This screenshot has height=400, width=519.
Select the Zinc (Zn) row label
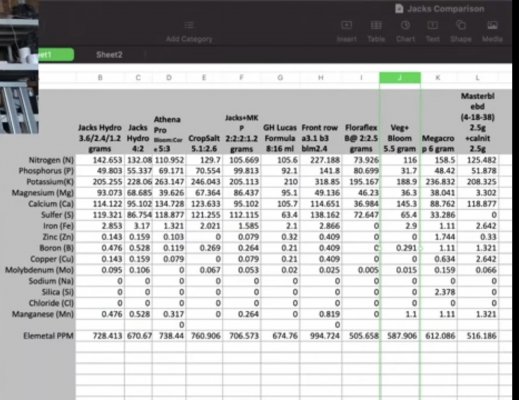(x=58, y=237)
